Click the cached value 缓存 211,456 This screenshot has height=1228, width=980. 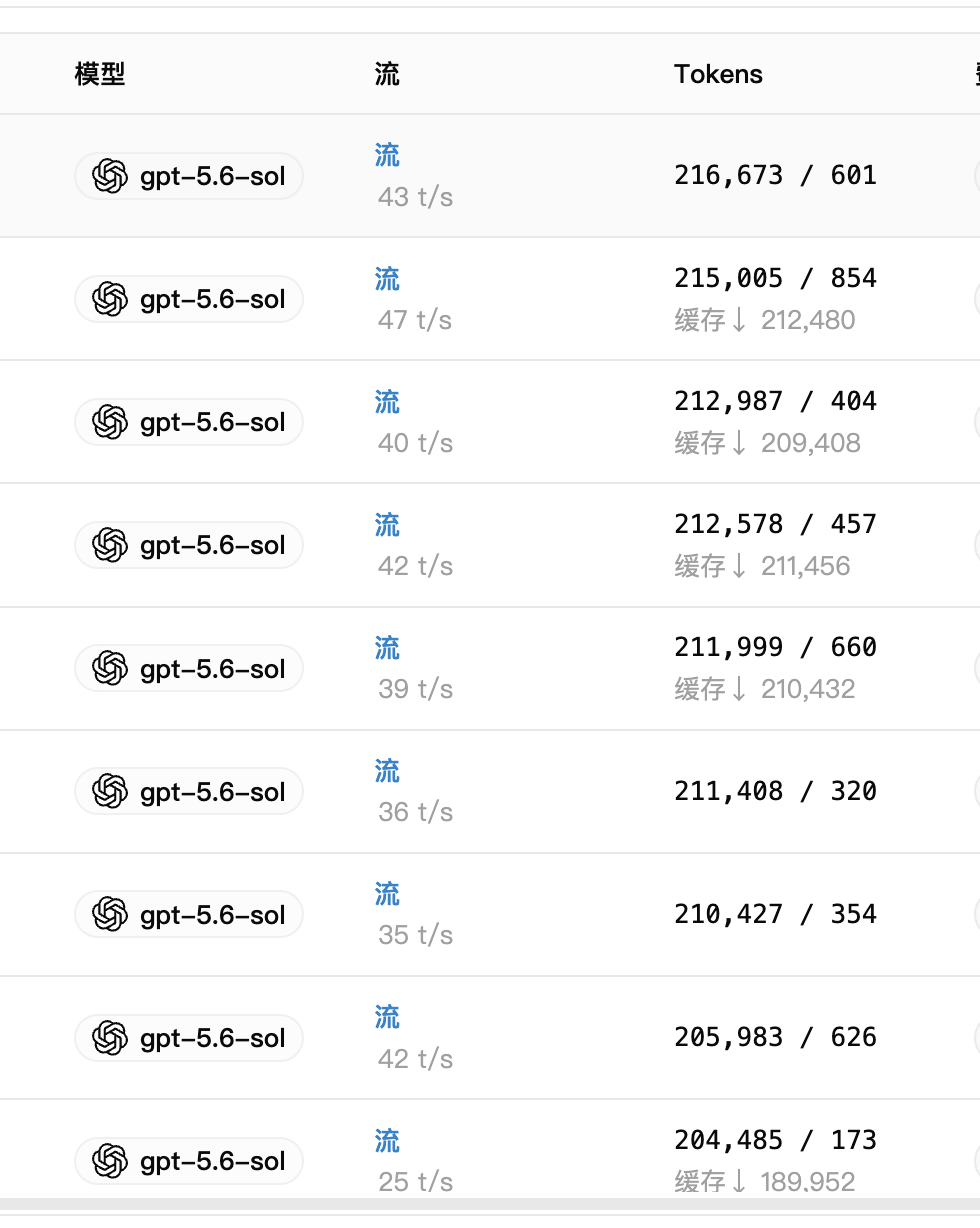762,566
